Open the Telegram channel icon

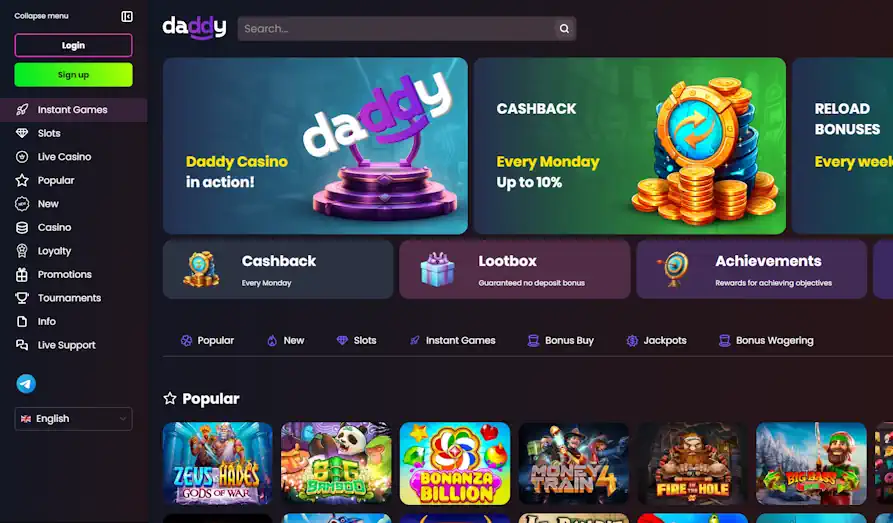click(x=26, y=384)
